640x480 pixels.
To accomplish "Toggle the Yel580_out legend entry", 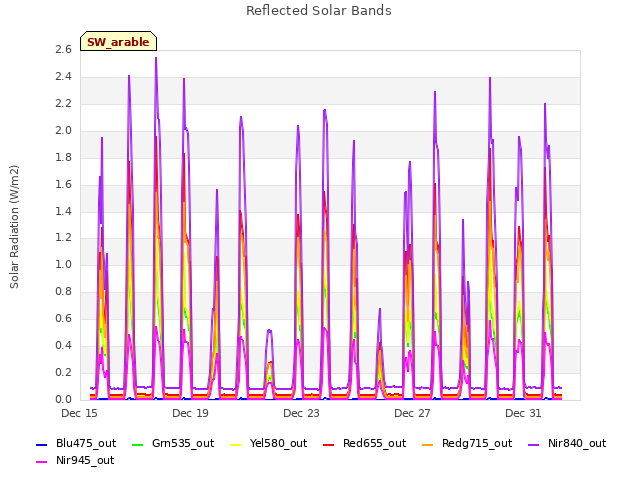I will 269,443.
